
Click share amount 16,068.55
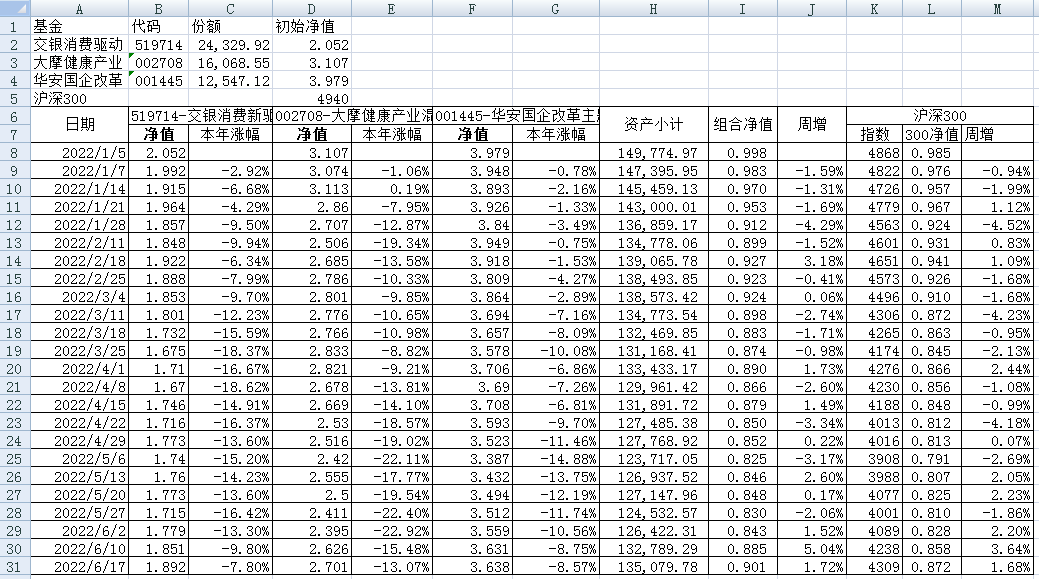click(x=231, y=62)
